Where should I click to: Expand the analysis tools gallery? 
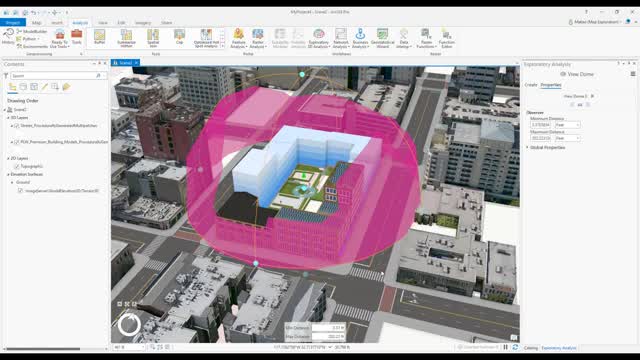tap(222, 46)
